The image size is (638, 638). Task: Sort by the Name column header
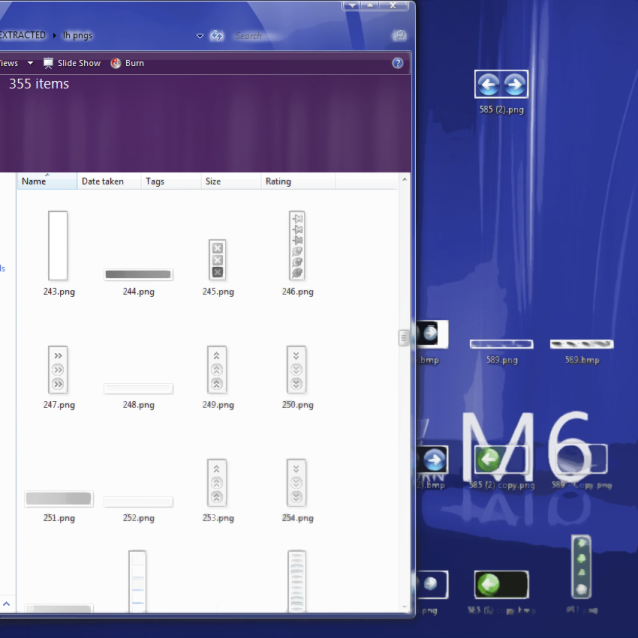(x=47, y=181)
